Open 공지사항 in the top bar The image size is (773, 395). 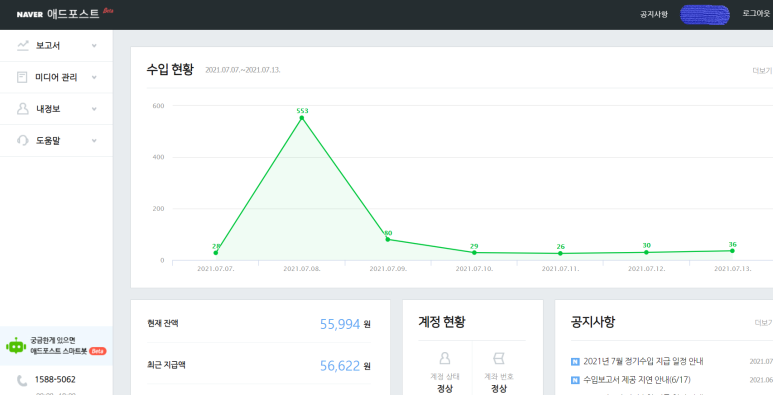point(654,14)
